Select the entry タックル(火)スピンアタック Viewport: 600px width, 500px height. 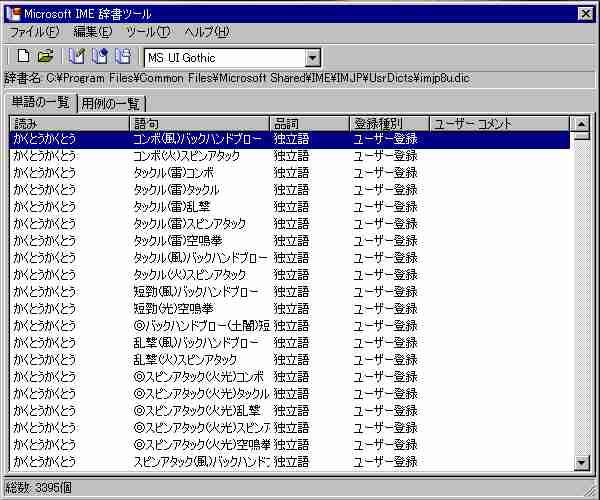tap(290, 275)
